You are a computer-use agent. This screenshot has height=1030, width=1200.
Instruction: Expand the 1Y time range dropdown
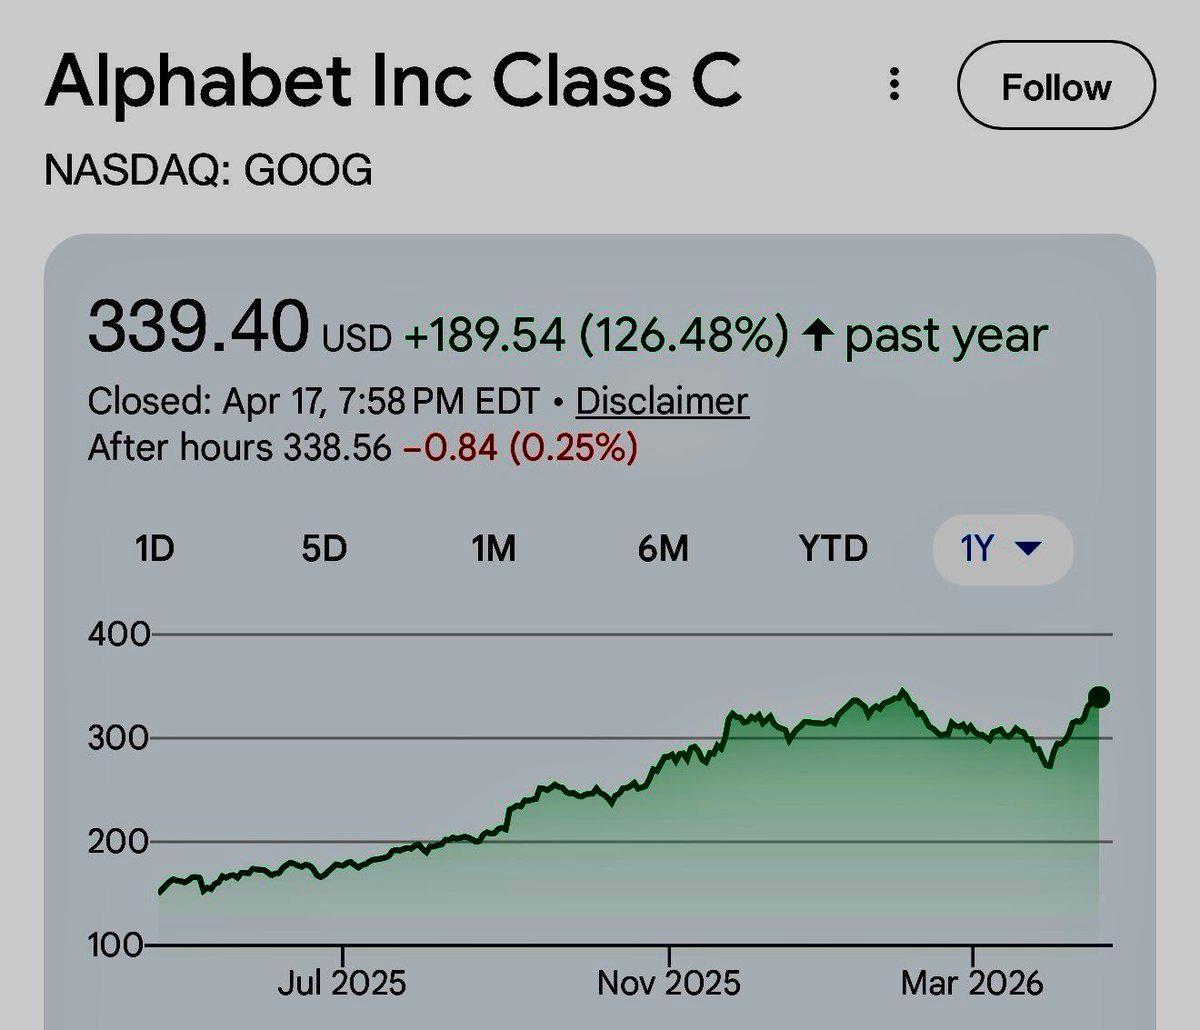click(1002, 548)
